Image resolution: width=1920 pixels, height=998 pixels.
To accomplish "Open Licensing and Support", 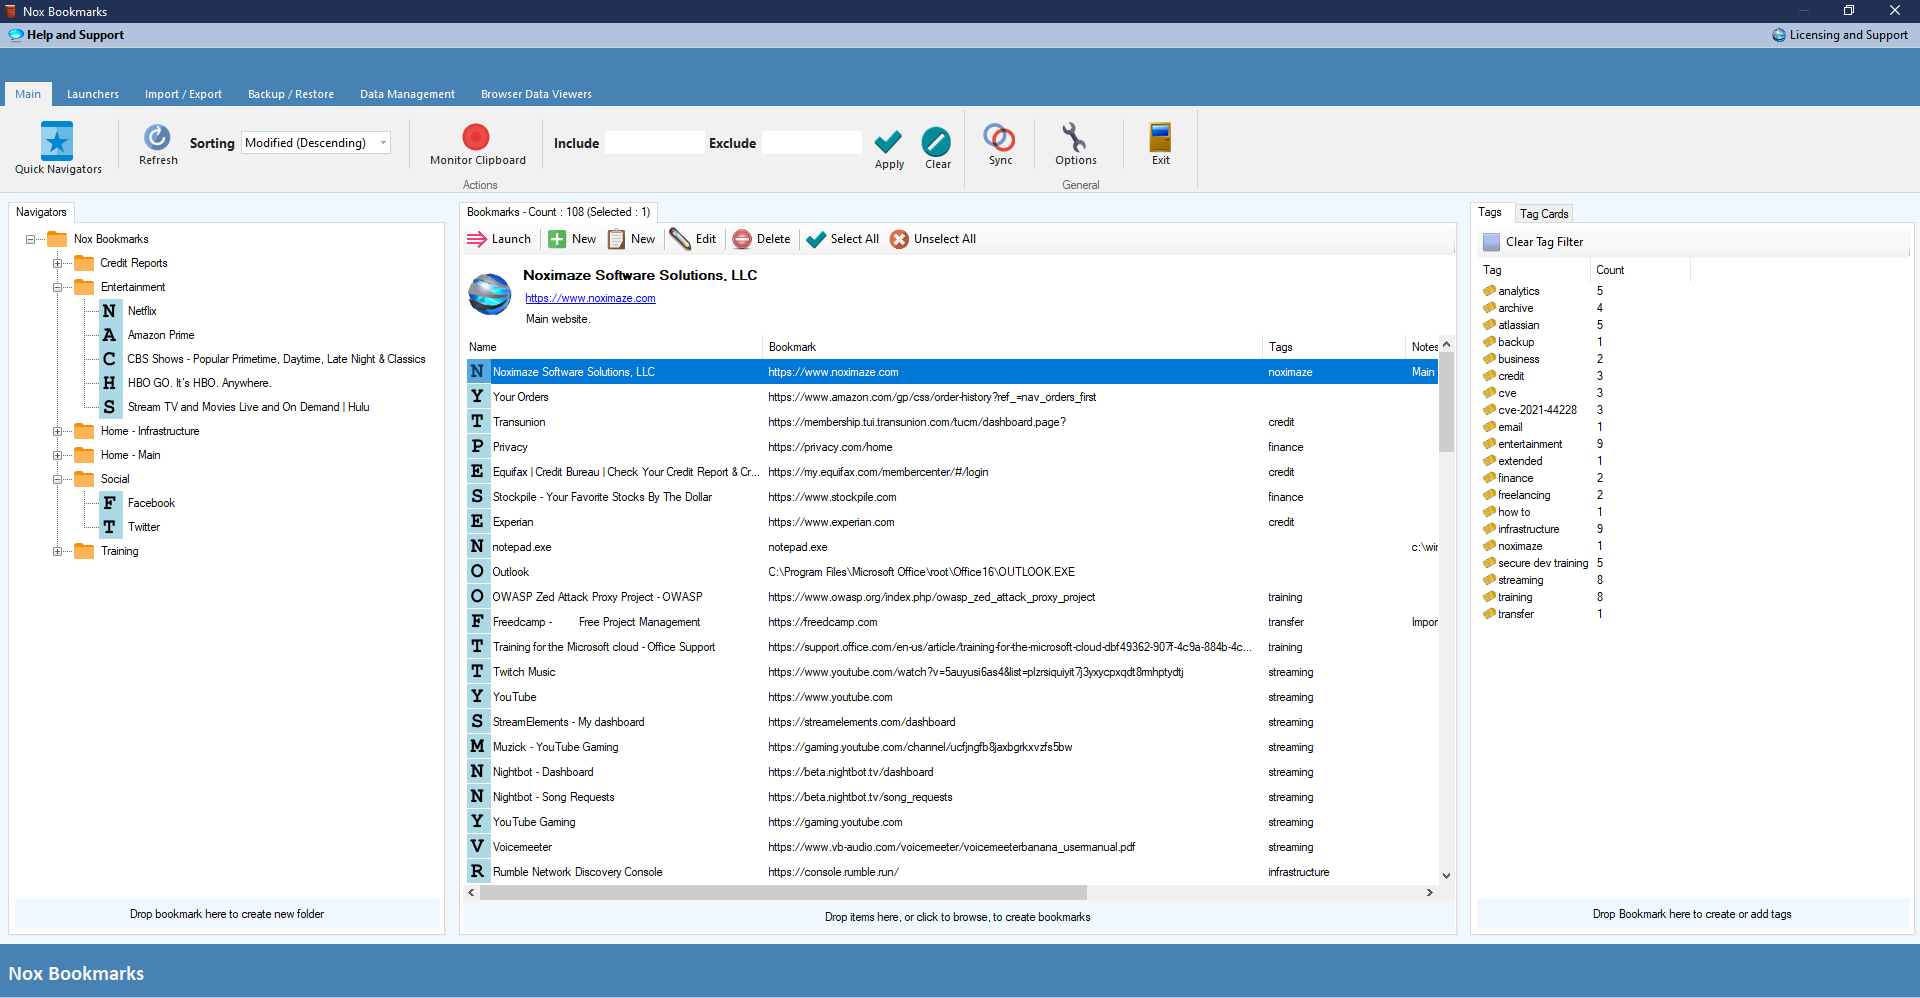I will coord(1840,35).
